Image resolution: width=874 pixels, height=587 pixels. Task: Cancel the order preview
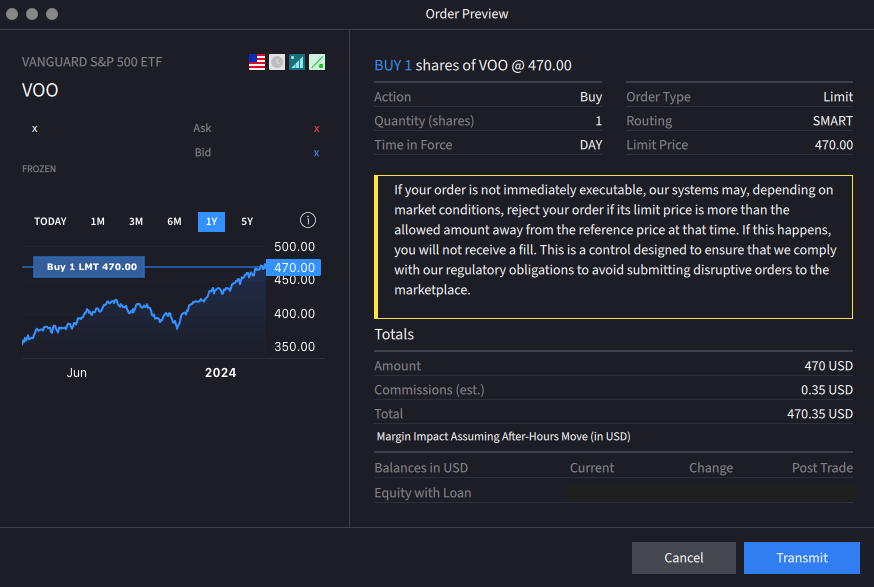pyautogui.click(x=684, y=558)
